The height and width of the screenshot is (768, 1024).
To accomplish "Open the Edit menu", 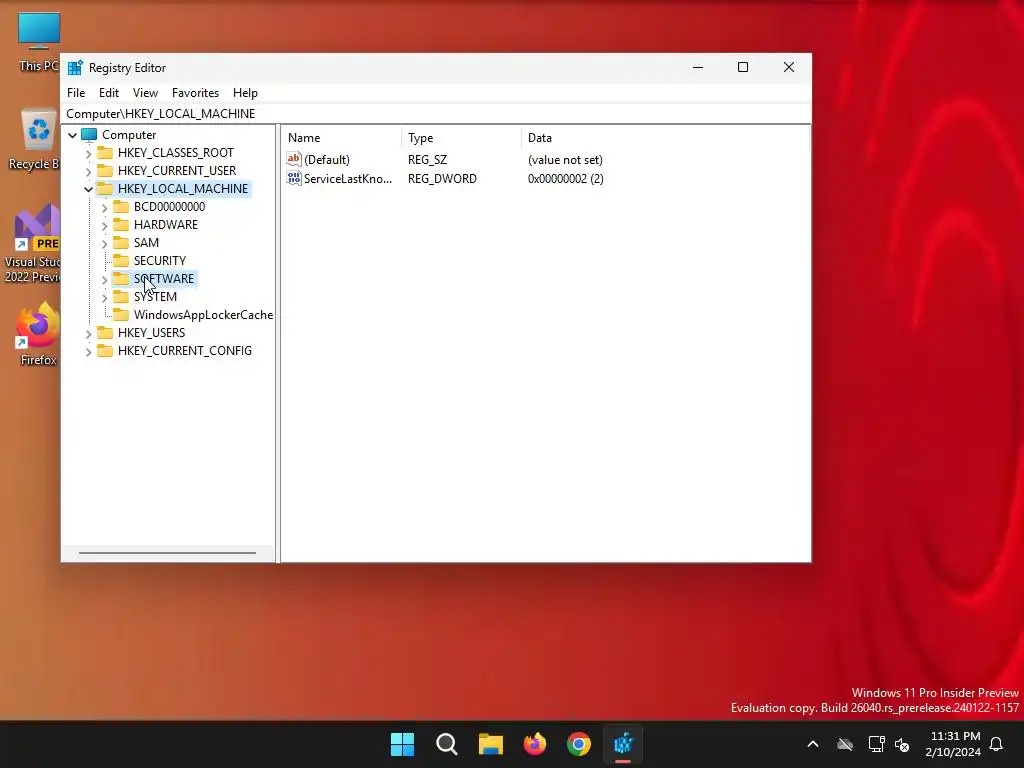I will tap(108, 93).
